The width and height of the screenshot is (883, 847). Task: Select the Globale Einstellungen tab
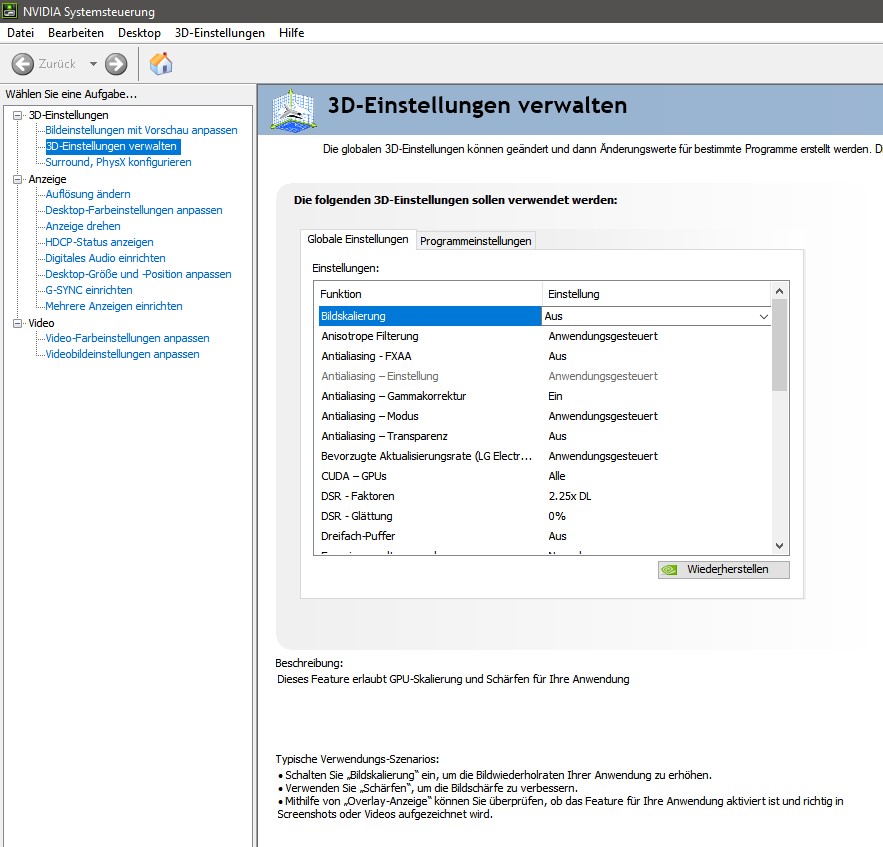pos(358,239)
